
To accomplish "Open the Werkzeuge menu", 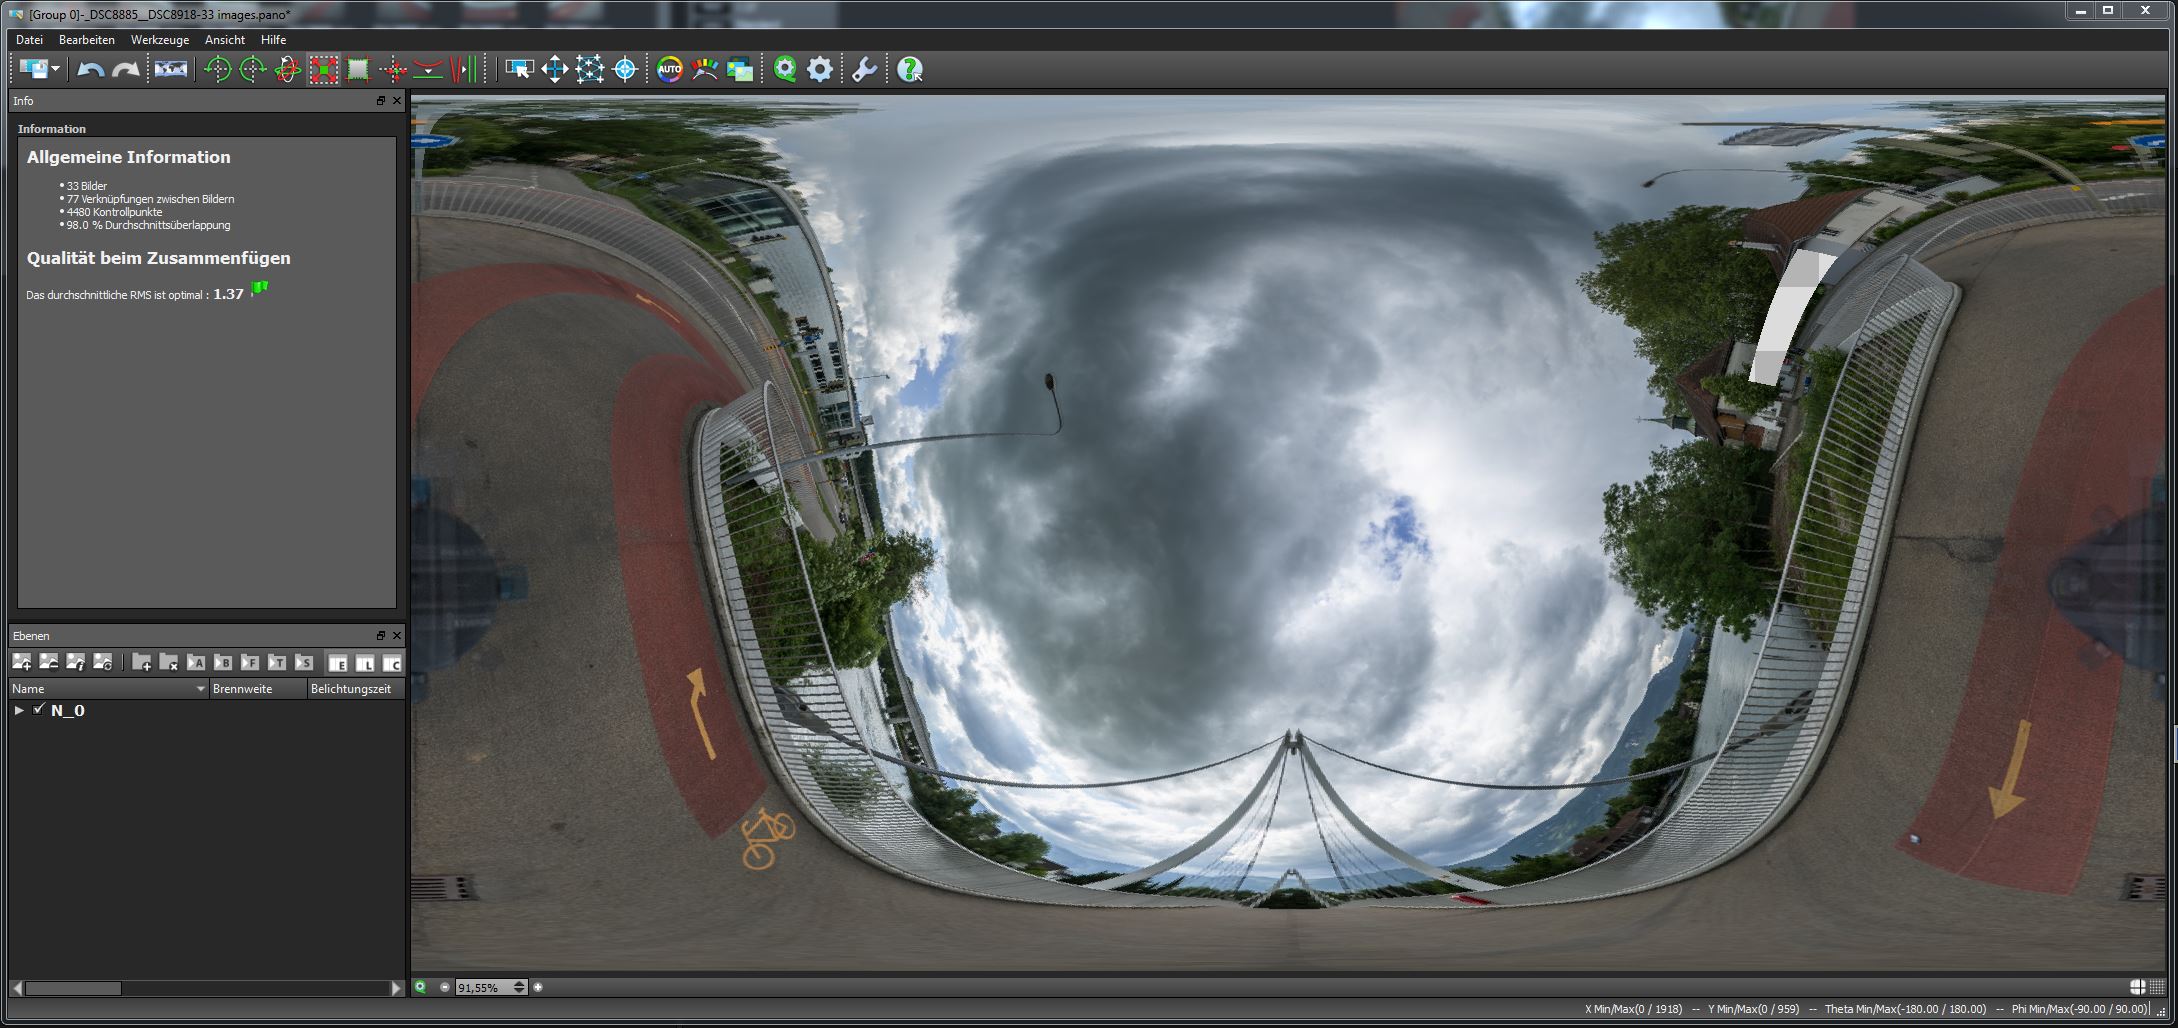I will pos(159,40).
